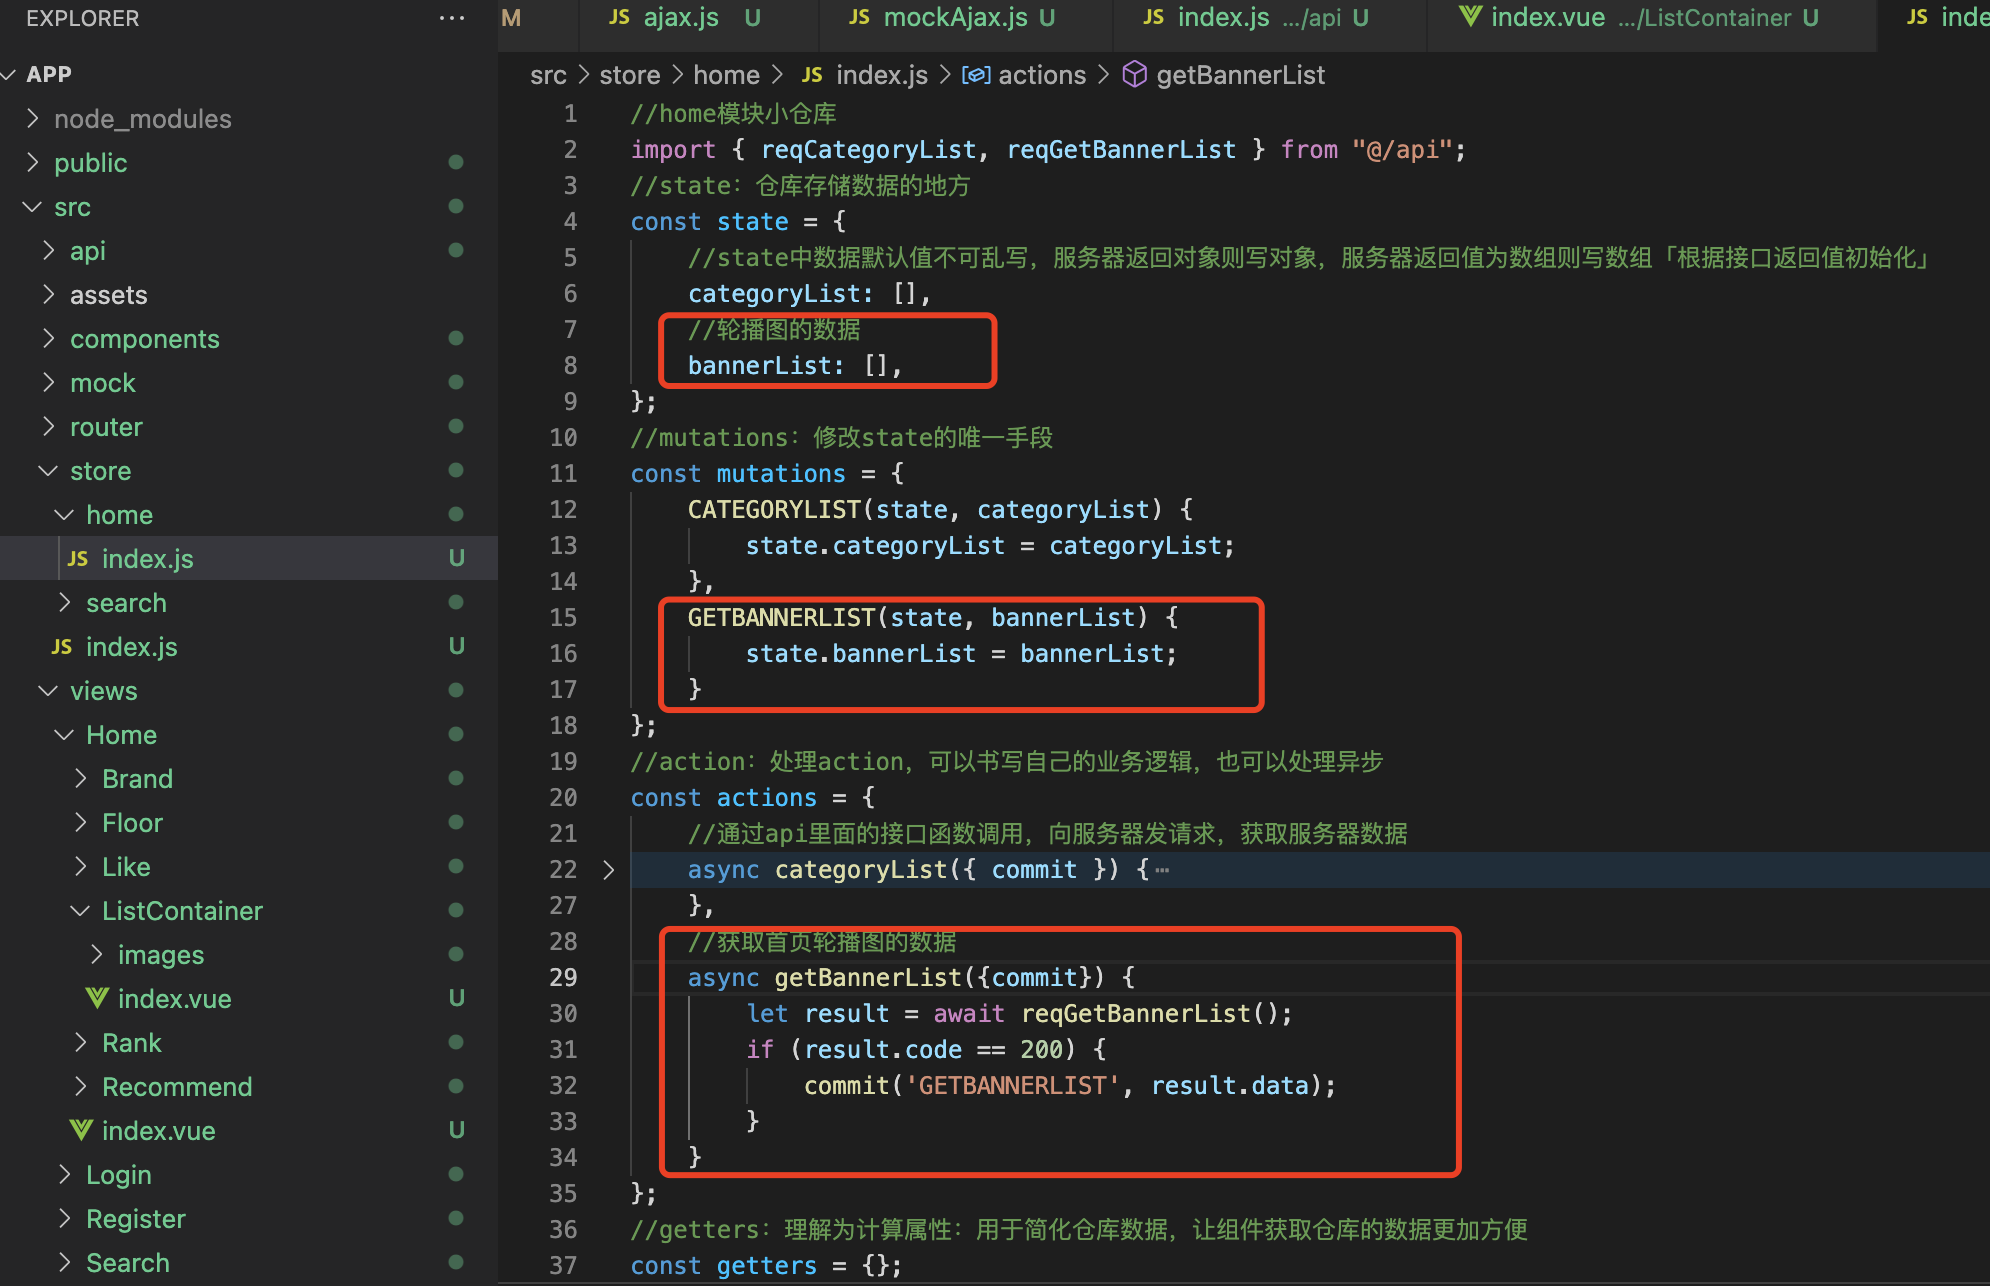Unfold the categoryList function at line 22
Image resolution: width=1990 pixels, height=1286 pixels.
click(x=608, y=870)
